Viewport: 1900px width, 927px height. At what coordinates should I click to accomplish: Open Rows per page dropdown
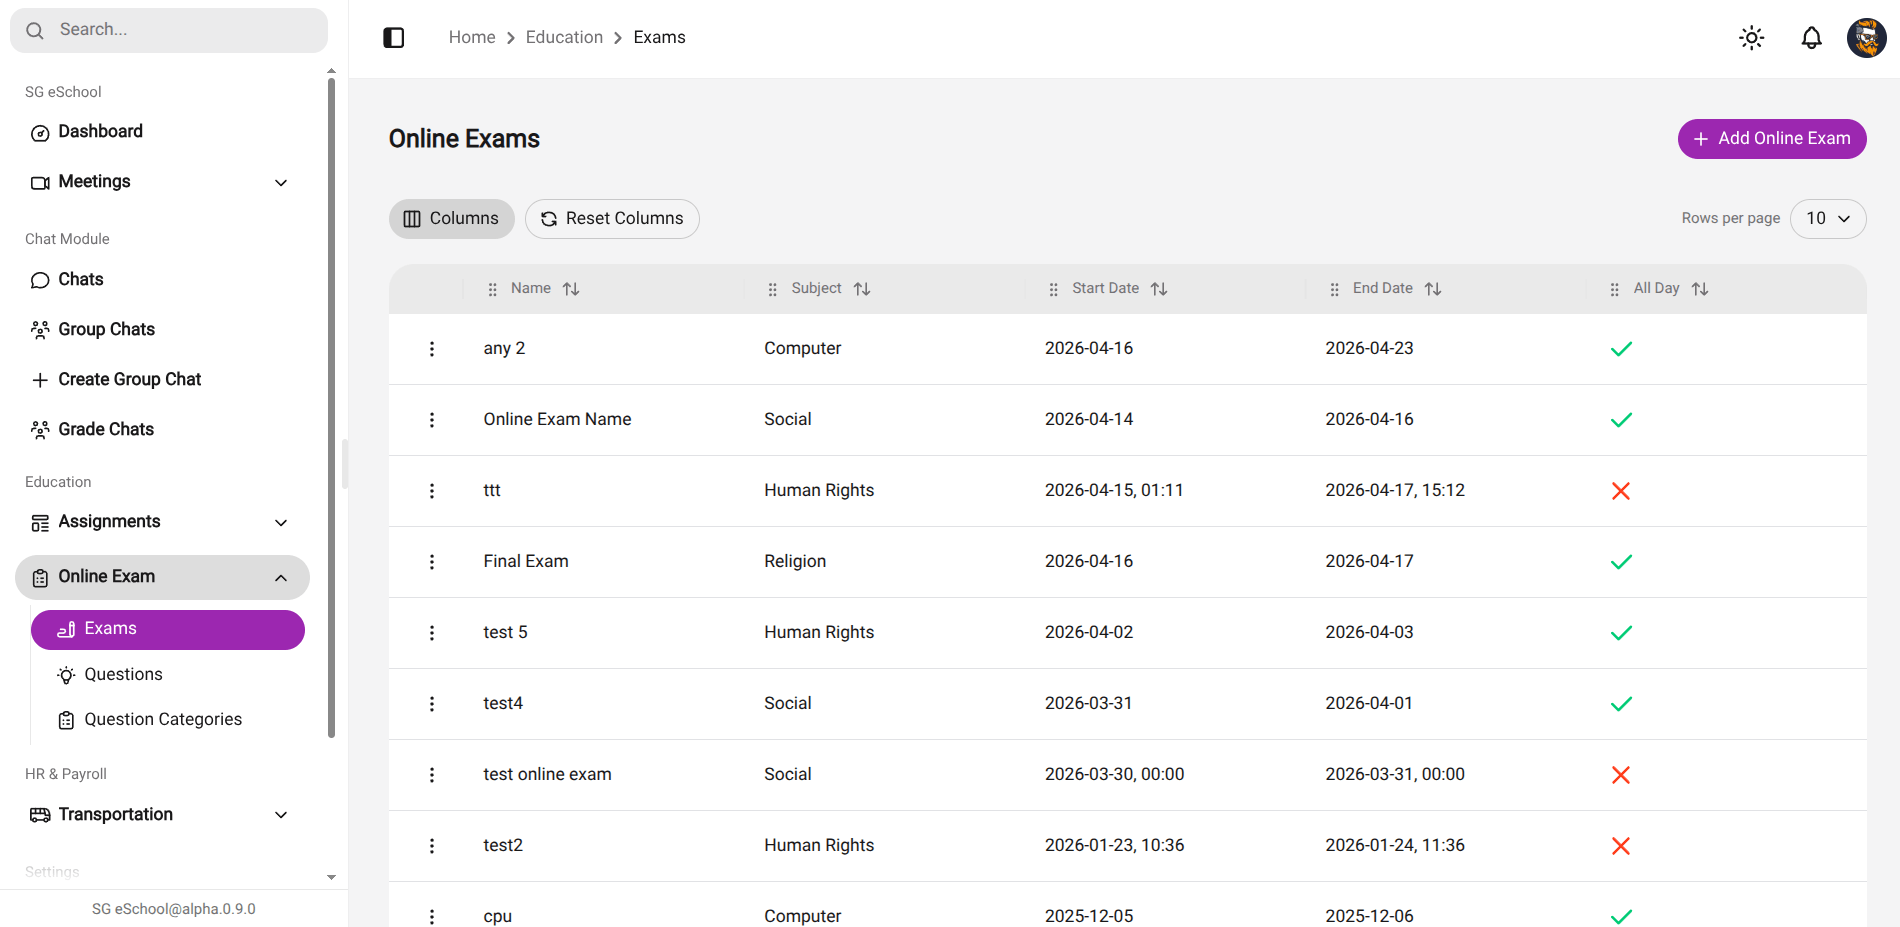click(x=1828, y=219)
